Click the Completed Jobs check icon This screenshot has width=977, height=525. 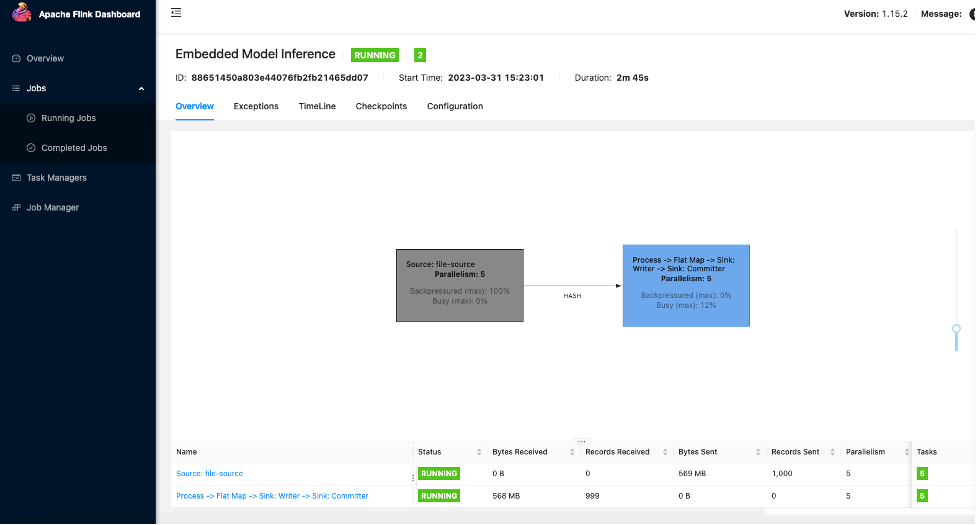(x=31, y=148)
